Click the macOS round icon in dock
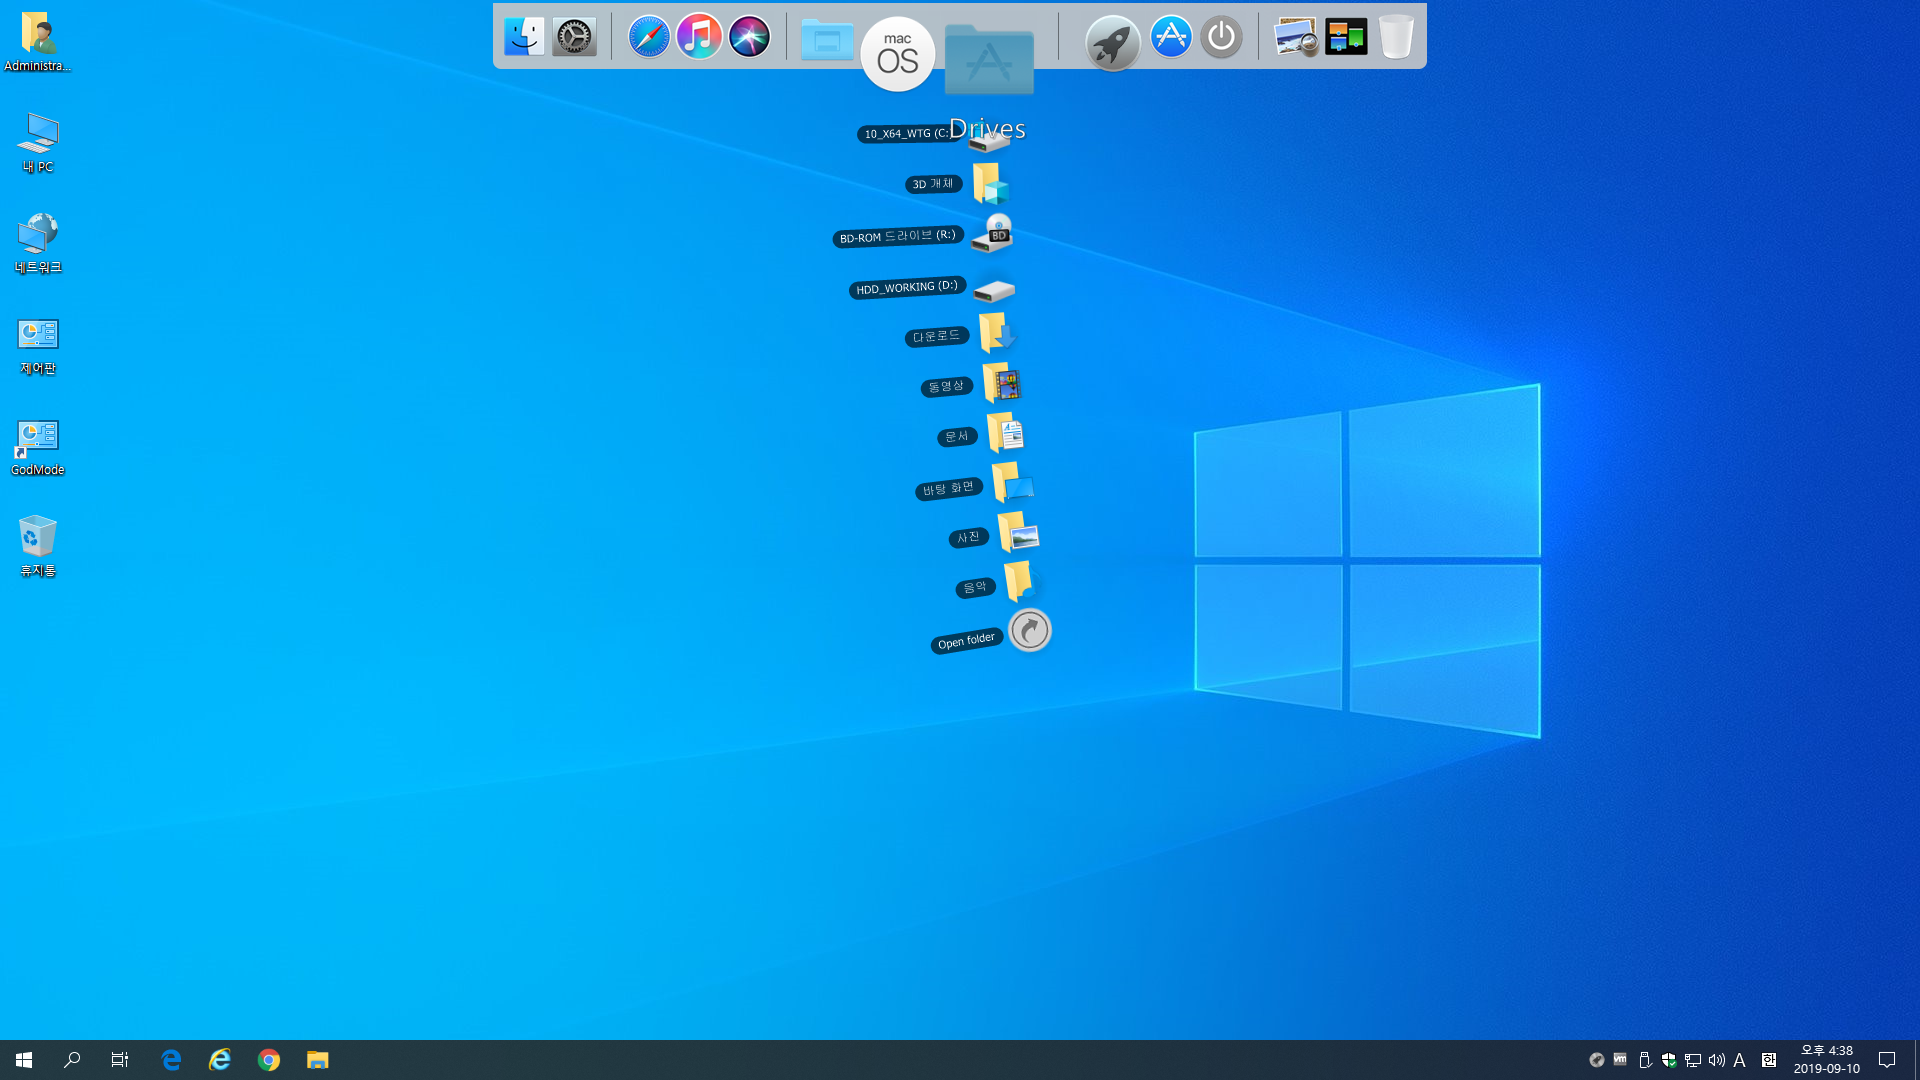 pos(898,54)
